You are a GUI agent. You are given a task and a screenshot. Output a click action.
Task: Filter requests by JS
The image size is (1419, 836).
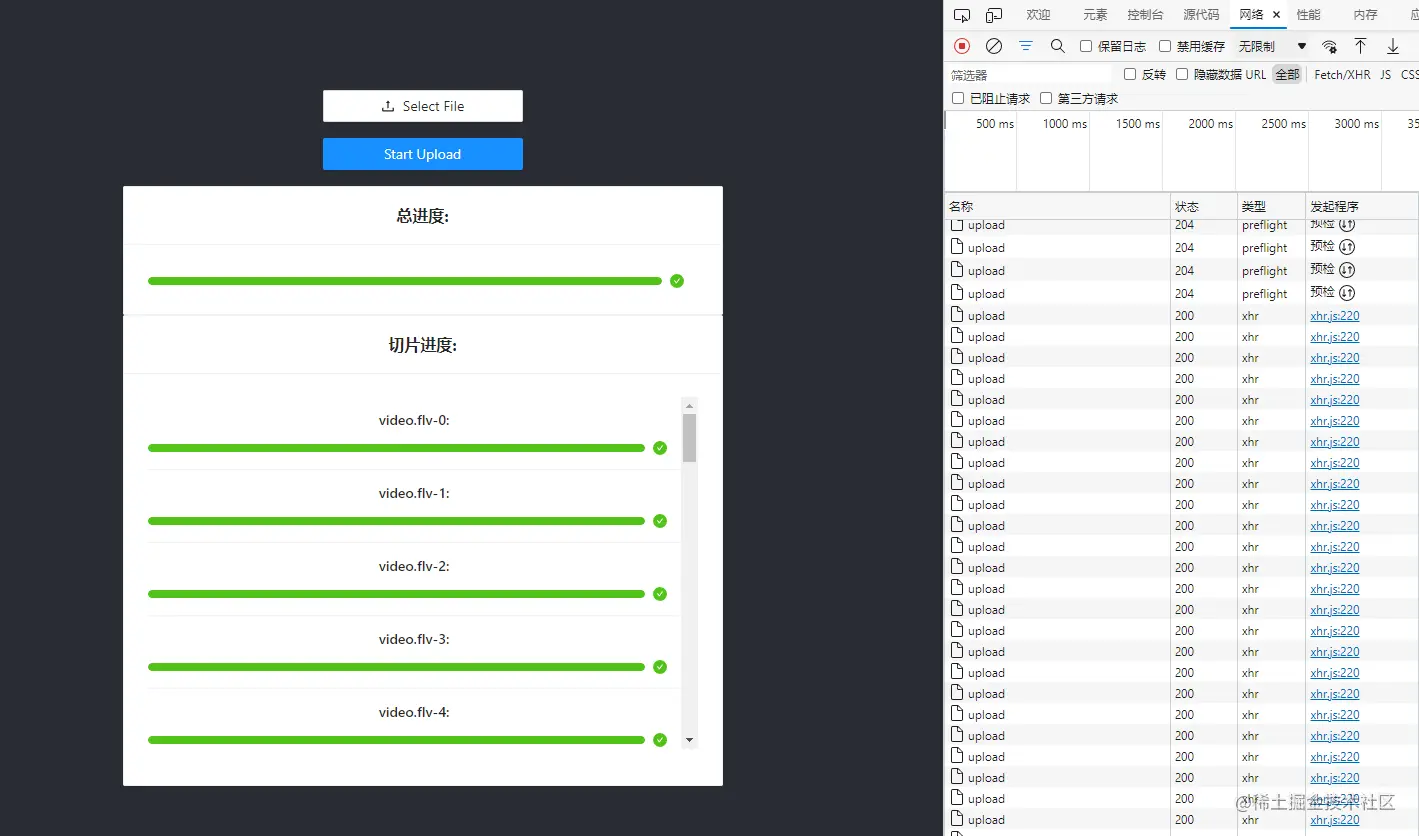1385,74
